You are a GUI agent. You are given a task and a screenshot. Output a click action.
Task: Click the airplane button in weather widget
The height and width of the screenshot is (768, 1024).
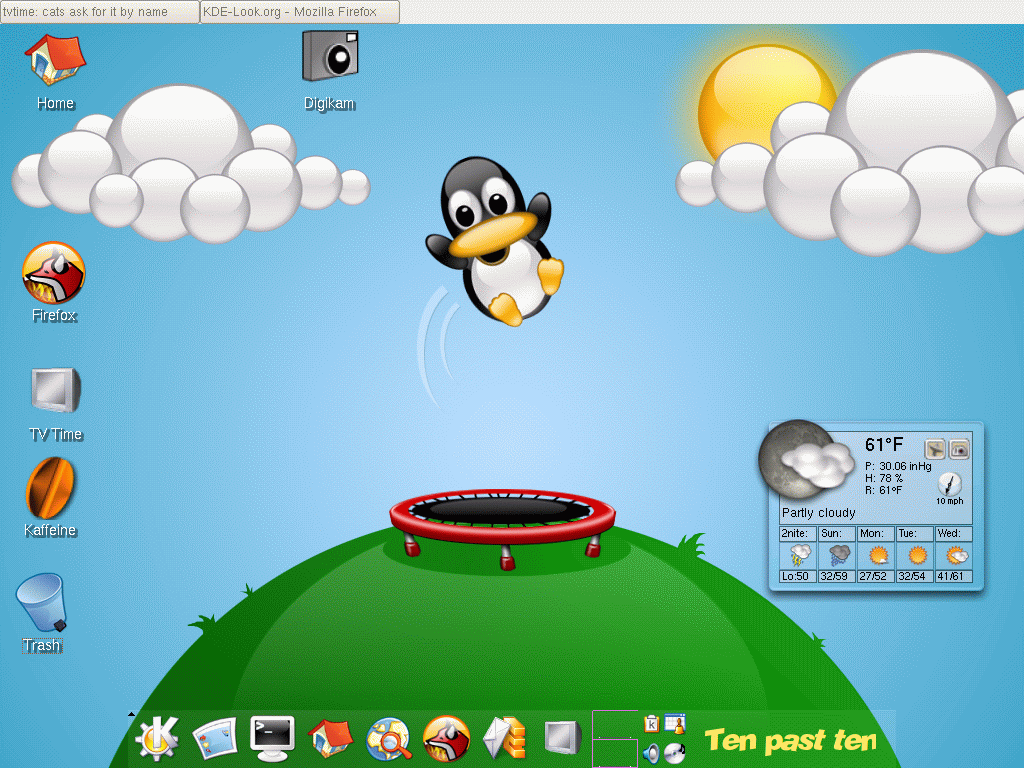point(935,449)
